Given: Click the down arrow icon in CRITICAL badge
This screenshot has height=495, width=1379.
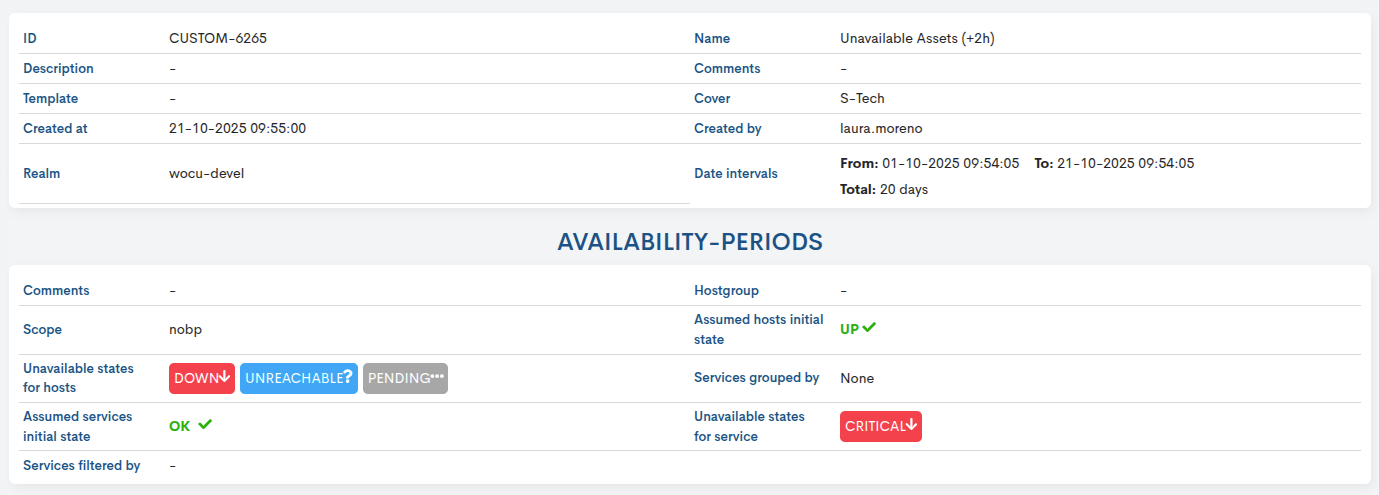Looking at the screenshot, I should point(912,426).
